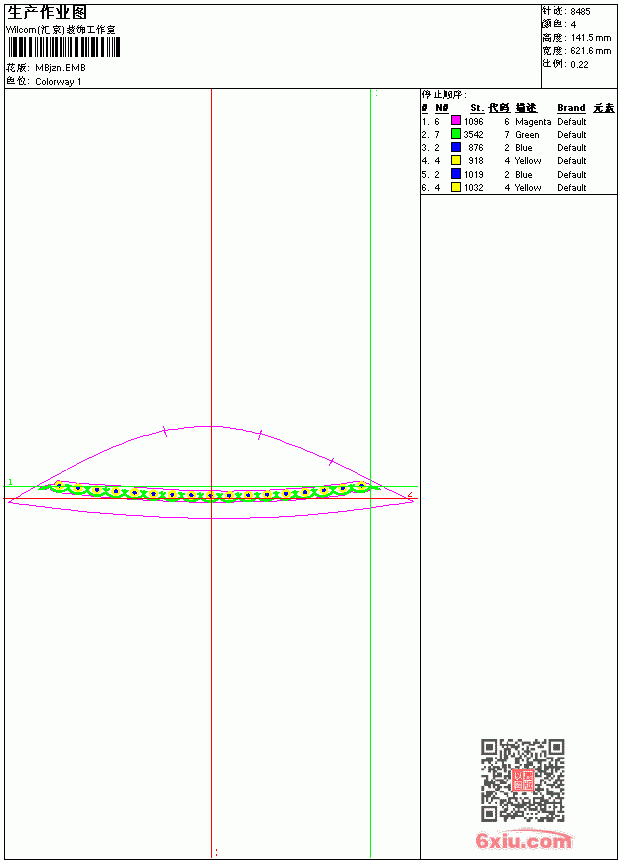The height and width of the screenshot is (860, 620).
Task: Select the MBjzn.EMB file name text
Action: tap(60, 68)
